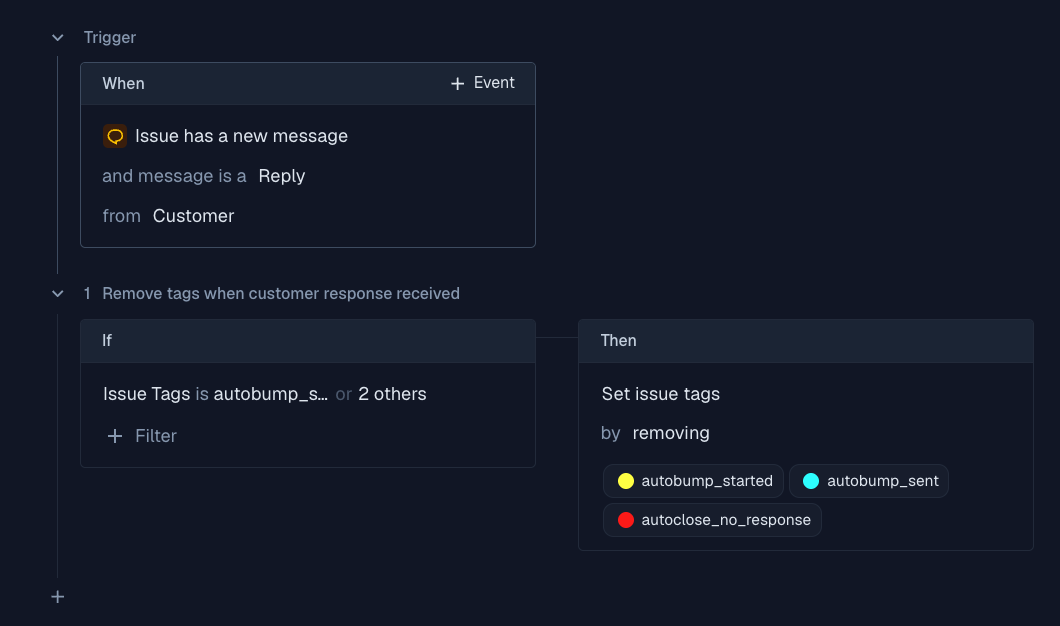The width and height of the screenshot is (1060, 626).
Task: Collapse the Remove tags step chevron
Action: (x=58, y=294)
